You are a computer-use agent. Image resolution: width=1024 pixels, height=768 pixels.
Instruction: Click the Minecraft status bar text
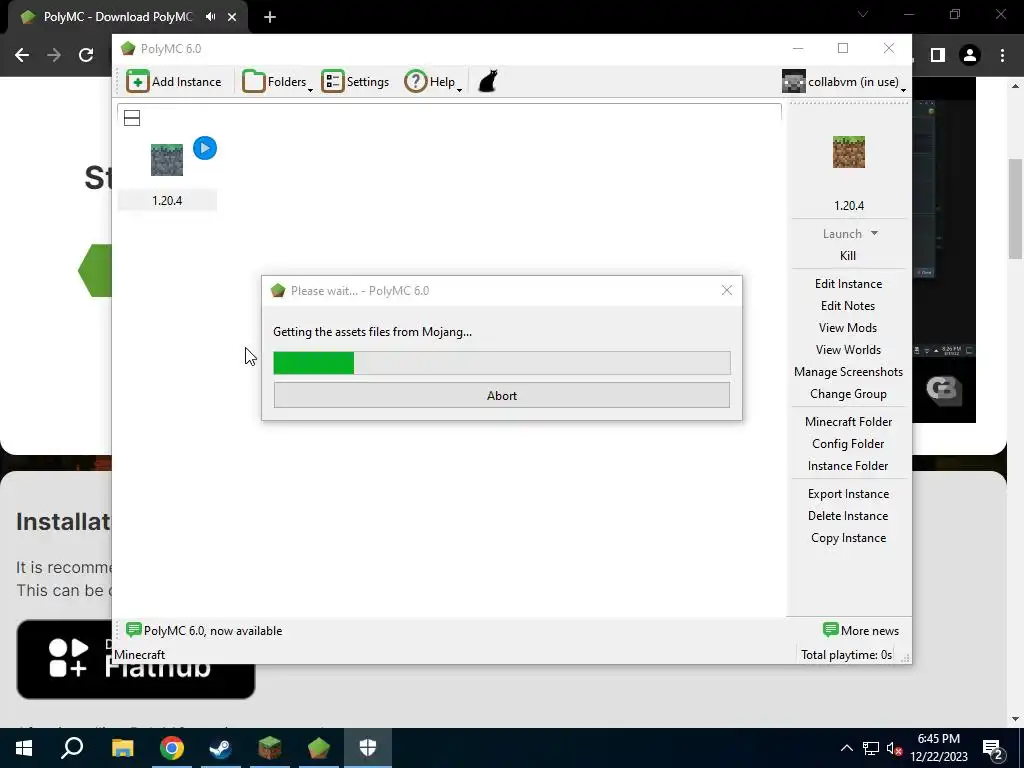(x=140, y=655)
